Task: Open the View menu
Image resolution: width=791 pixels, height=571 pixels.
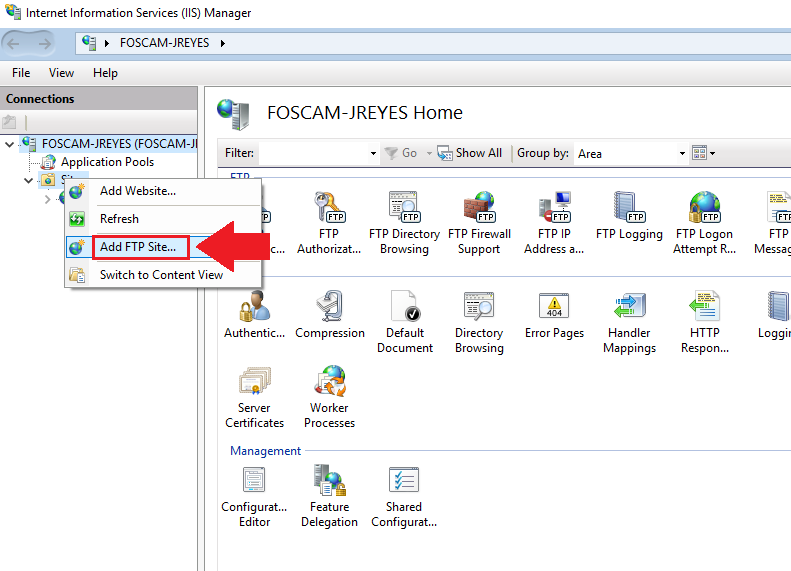Action: [x=61, y=73]
